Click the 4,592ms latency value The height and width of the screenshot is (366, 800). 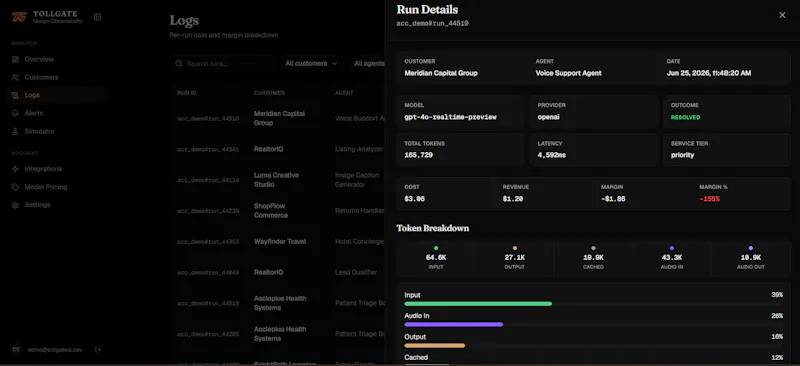pyautogui.click(x=552, y=155)
